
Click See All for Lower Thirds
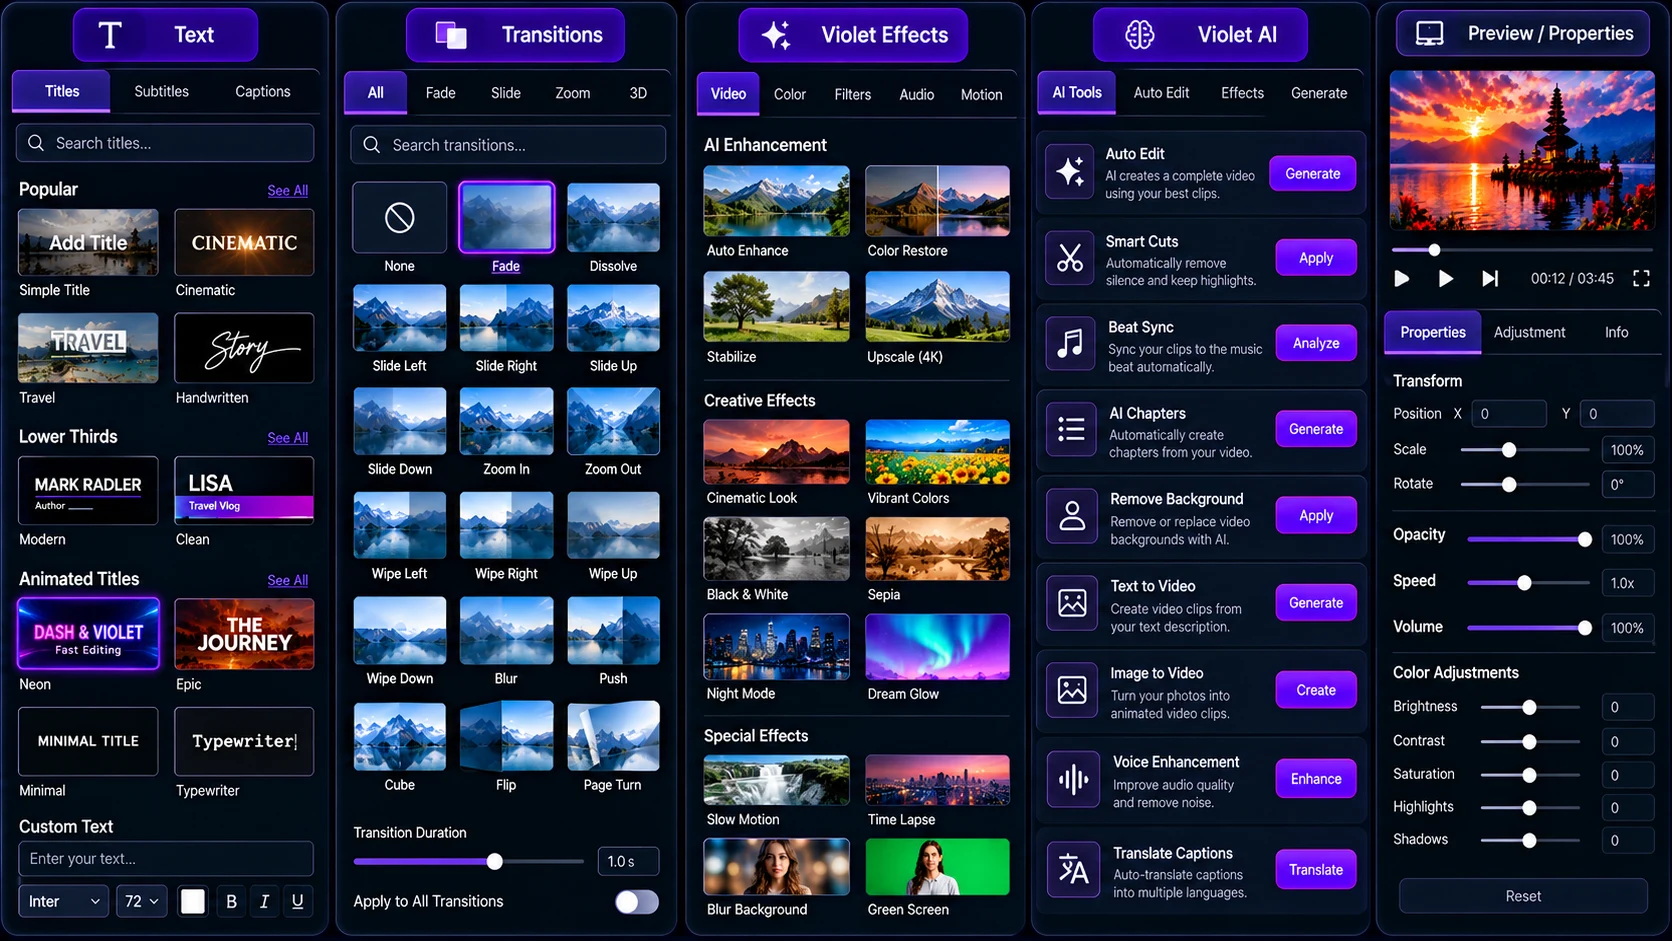pyautogui.click(x=287, y=438)
